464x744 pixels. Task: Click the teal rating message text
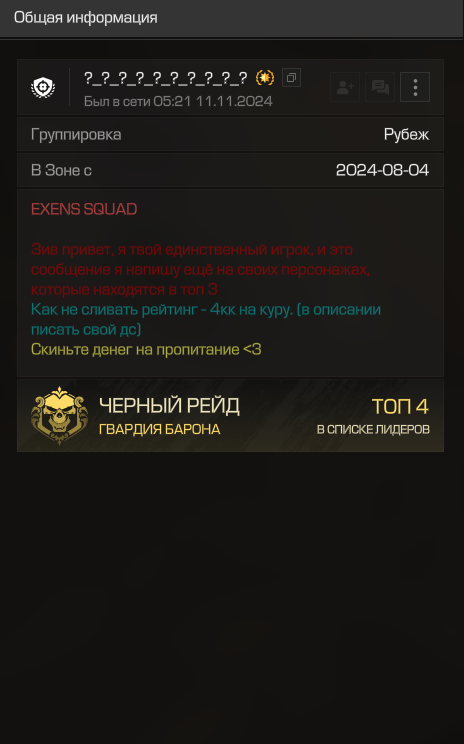[x=206, y=319]
